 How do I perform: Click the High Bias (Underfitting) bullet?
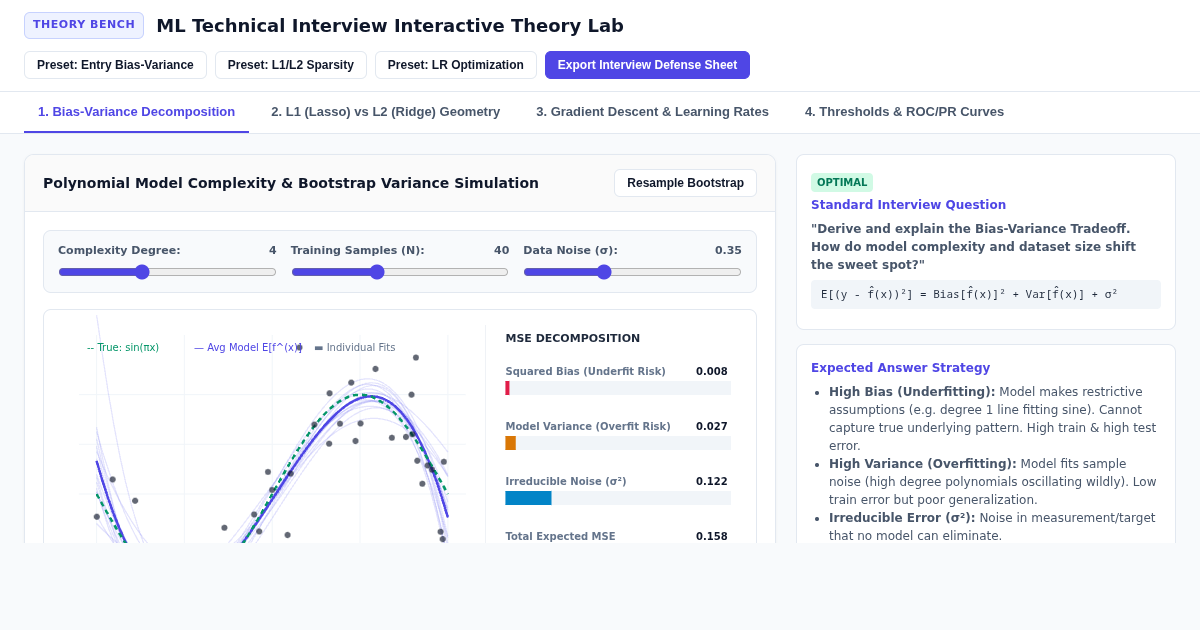click(x=994, y=419)
